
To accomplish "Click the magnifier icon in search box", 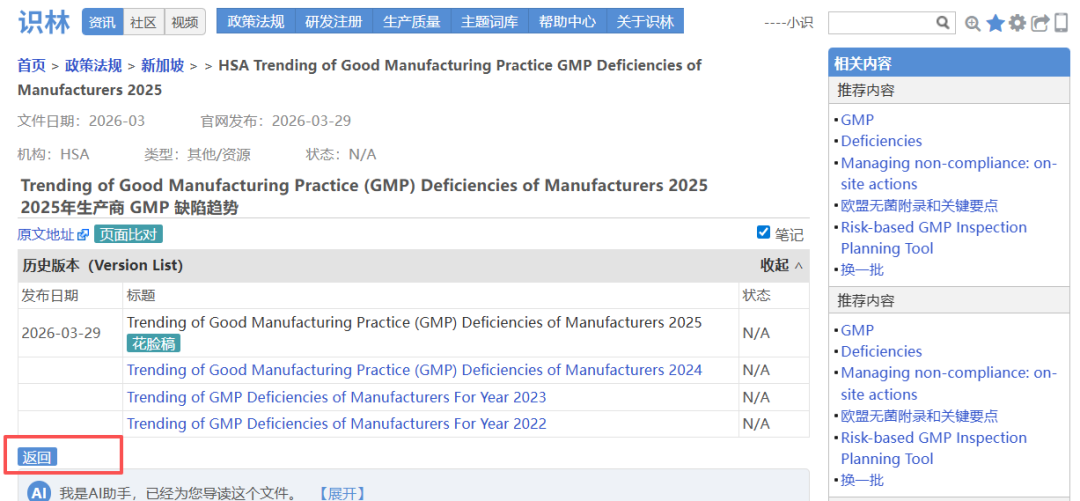I will (x=943, y=22).
